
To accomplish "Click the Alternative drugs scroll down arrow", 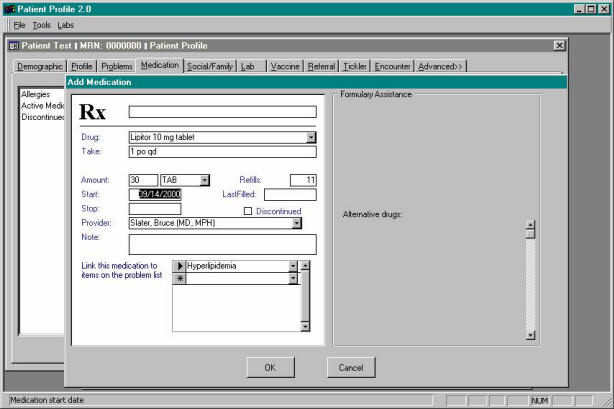I will (x=530, y=337).
